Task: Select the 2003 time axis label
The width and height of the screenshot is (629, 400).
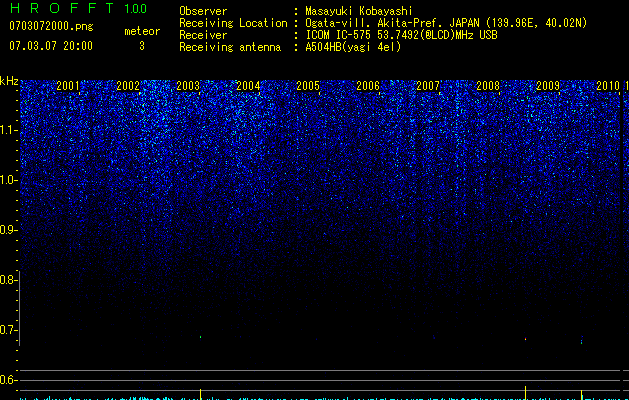Action: point(188,85)
